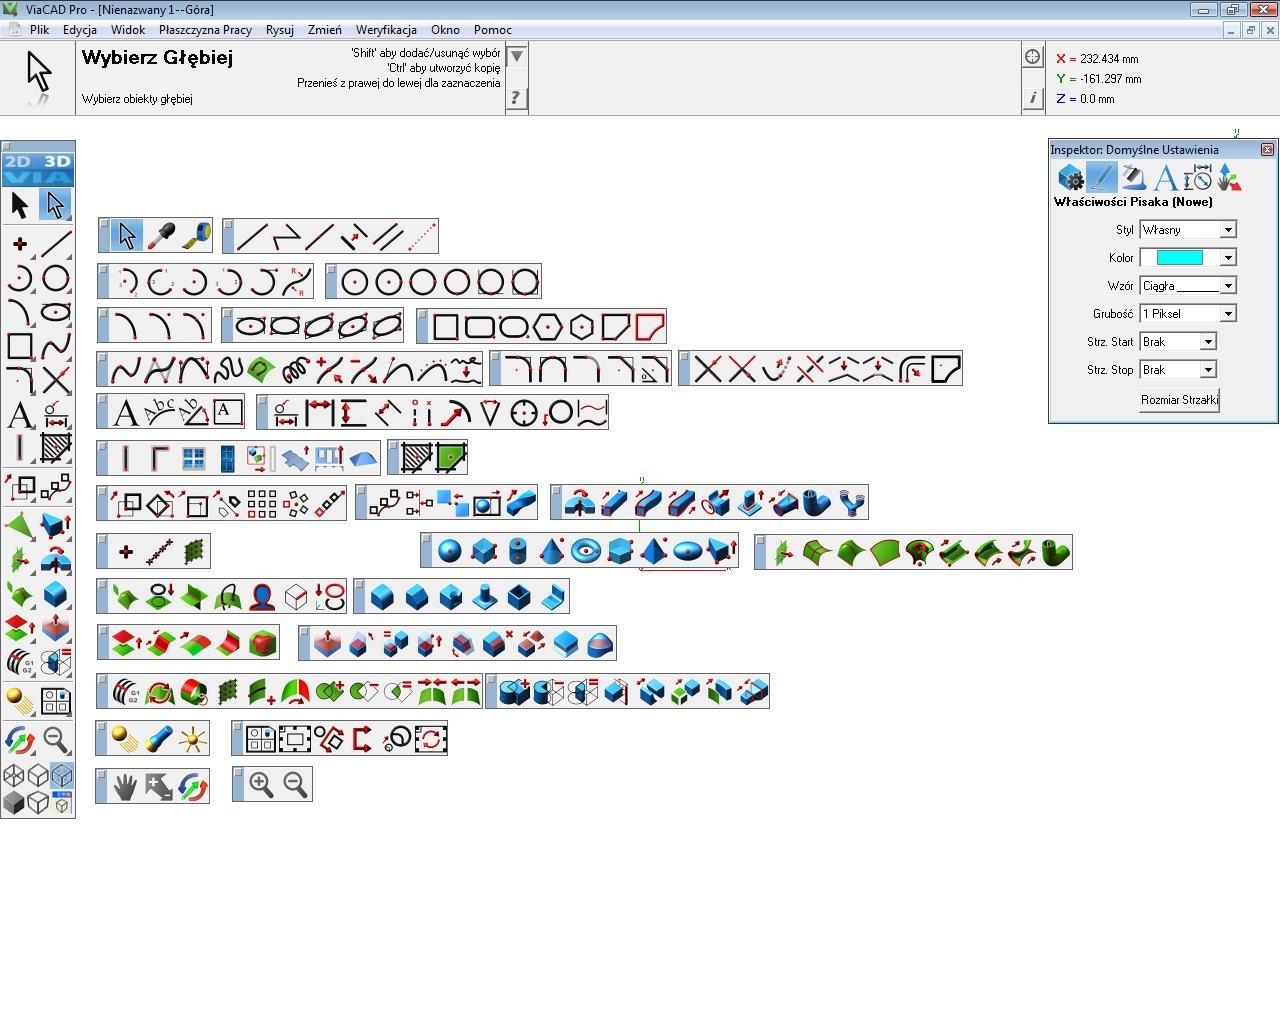Click the cyan Kolor swatch
Viewport: 1280px width, 1024px height.
pyautogui.click(x=1180, y=258)
